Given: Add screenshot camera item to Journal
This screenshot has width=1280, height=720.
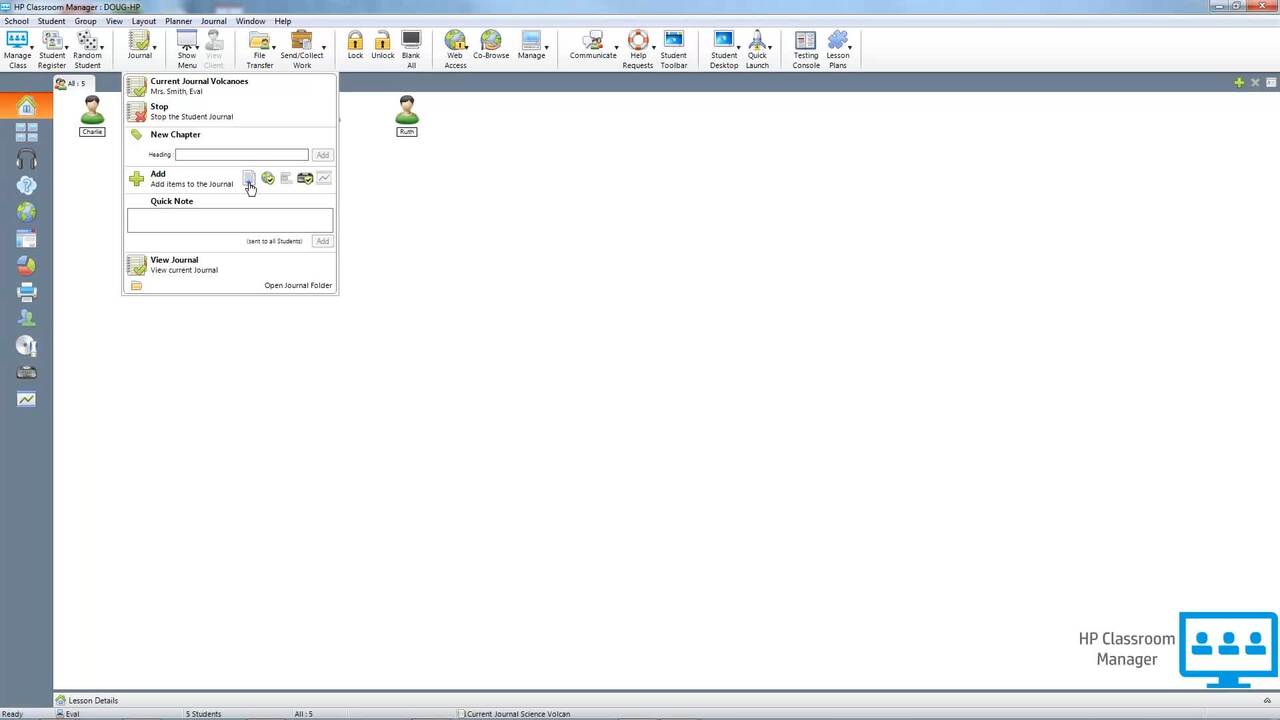Looking at the screenshot, I should (305, 178).
